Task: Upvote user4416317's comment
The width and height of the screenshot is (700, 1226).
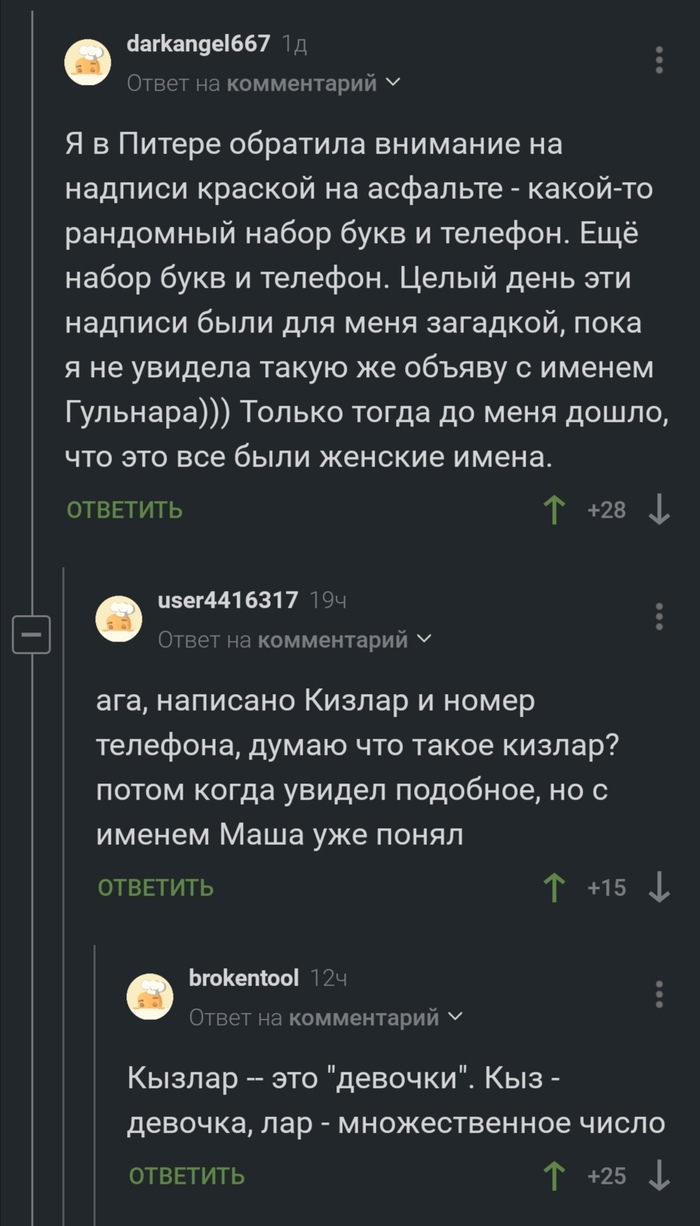Action: (x=551, y=887)
